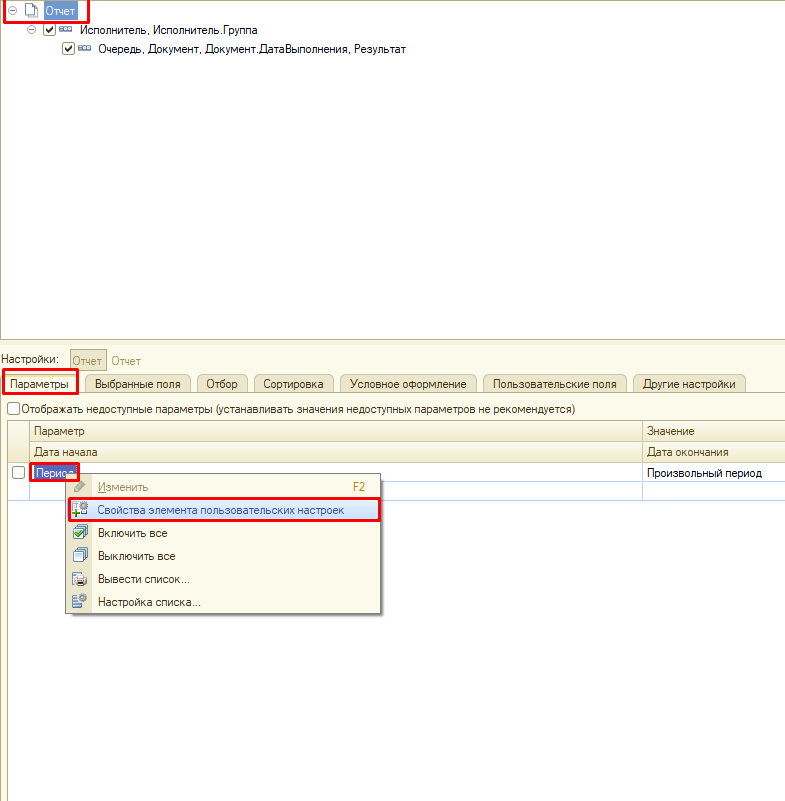The image size is (785, 801).
Task: Collapse the Исполнитель grouping node
Action: coord(31,30)
